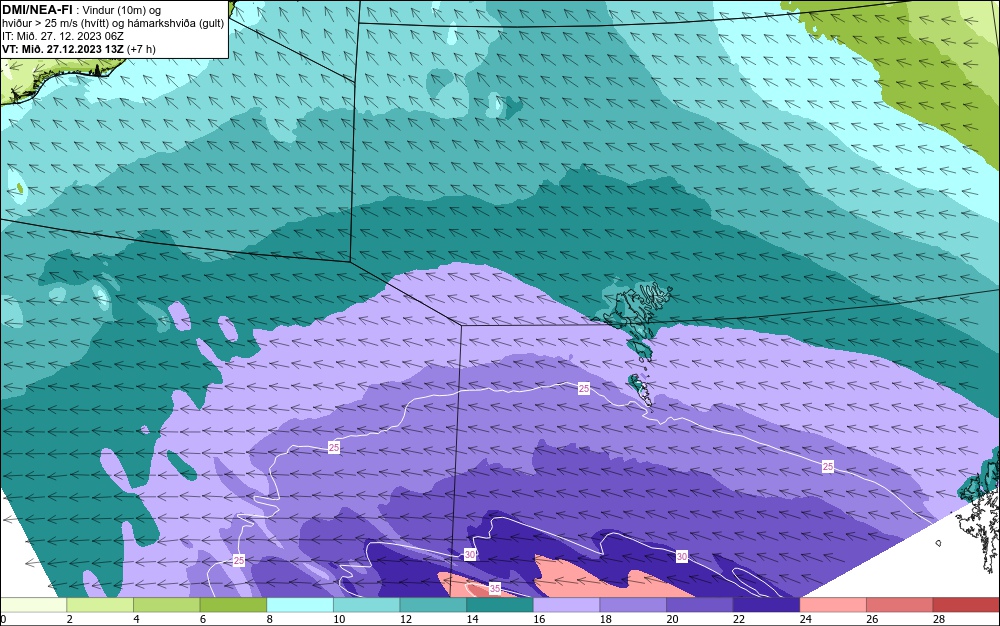Viewport: 1000px width, 626px height.
Task: Pick the 20–22 m/s violet legend swatch
Action: coord(700,605)
